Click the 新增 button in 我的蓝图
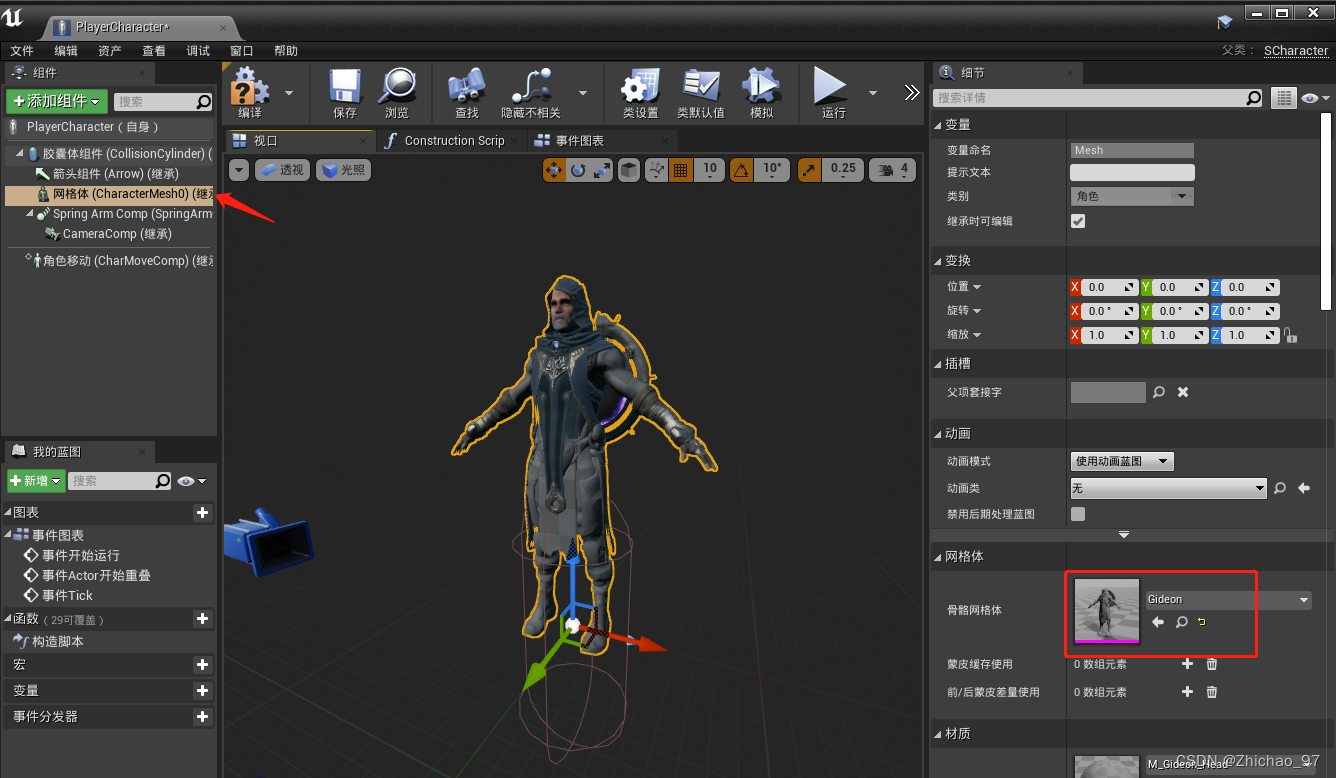Viewport: 1336px width, 778px height. 36,481
